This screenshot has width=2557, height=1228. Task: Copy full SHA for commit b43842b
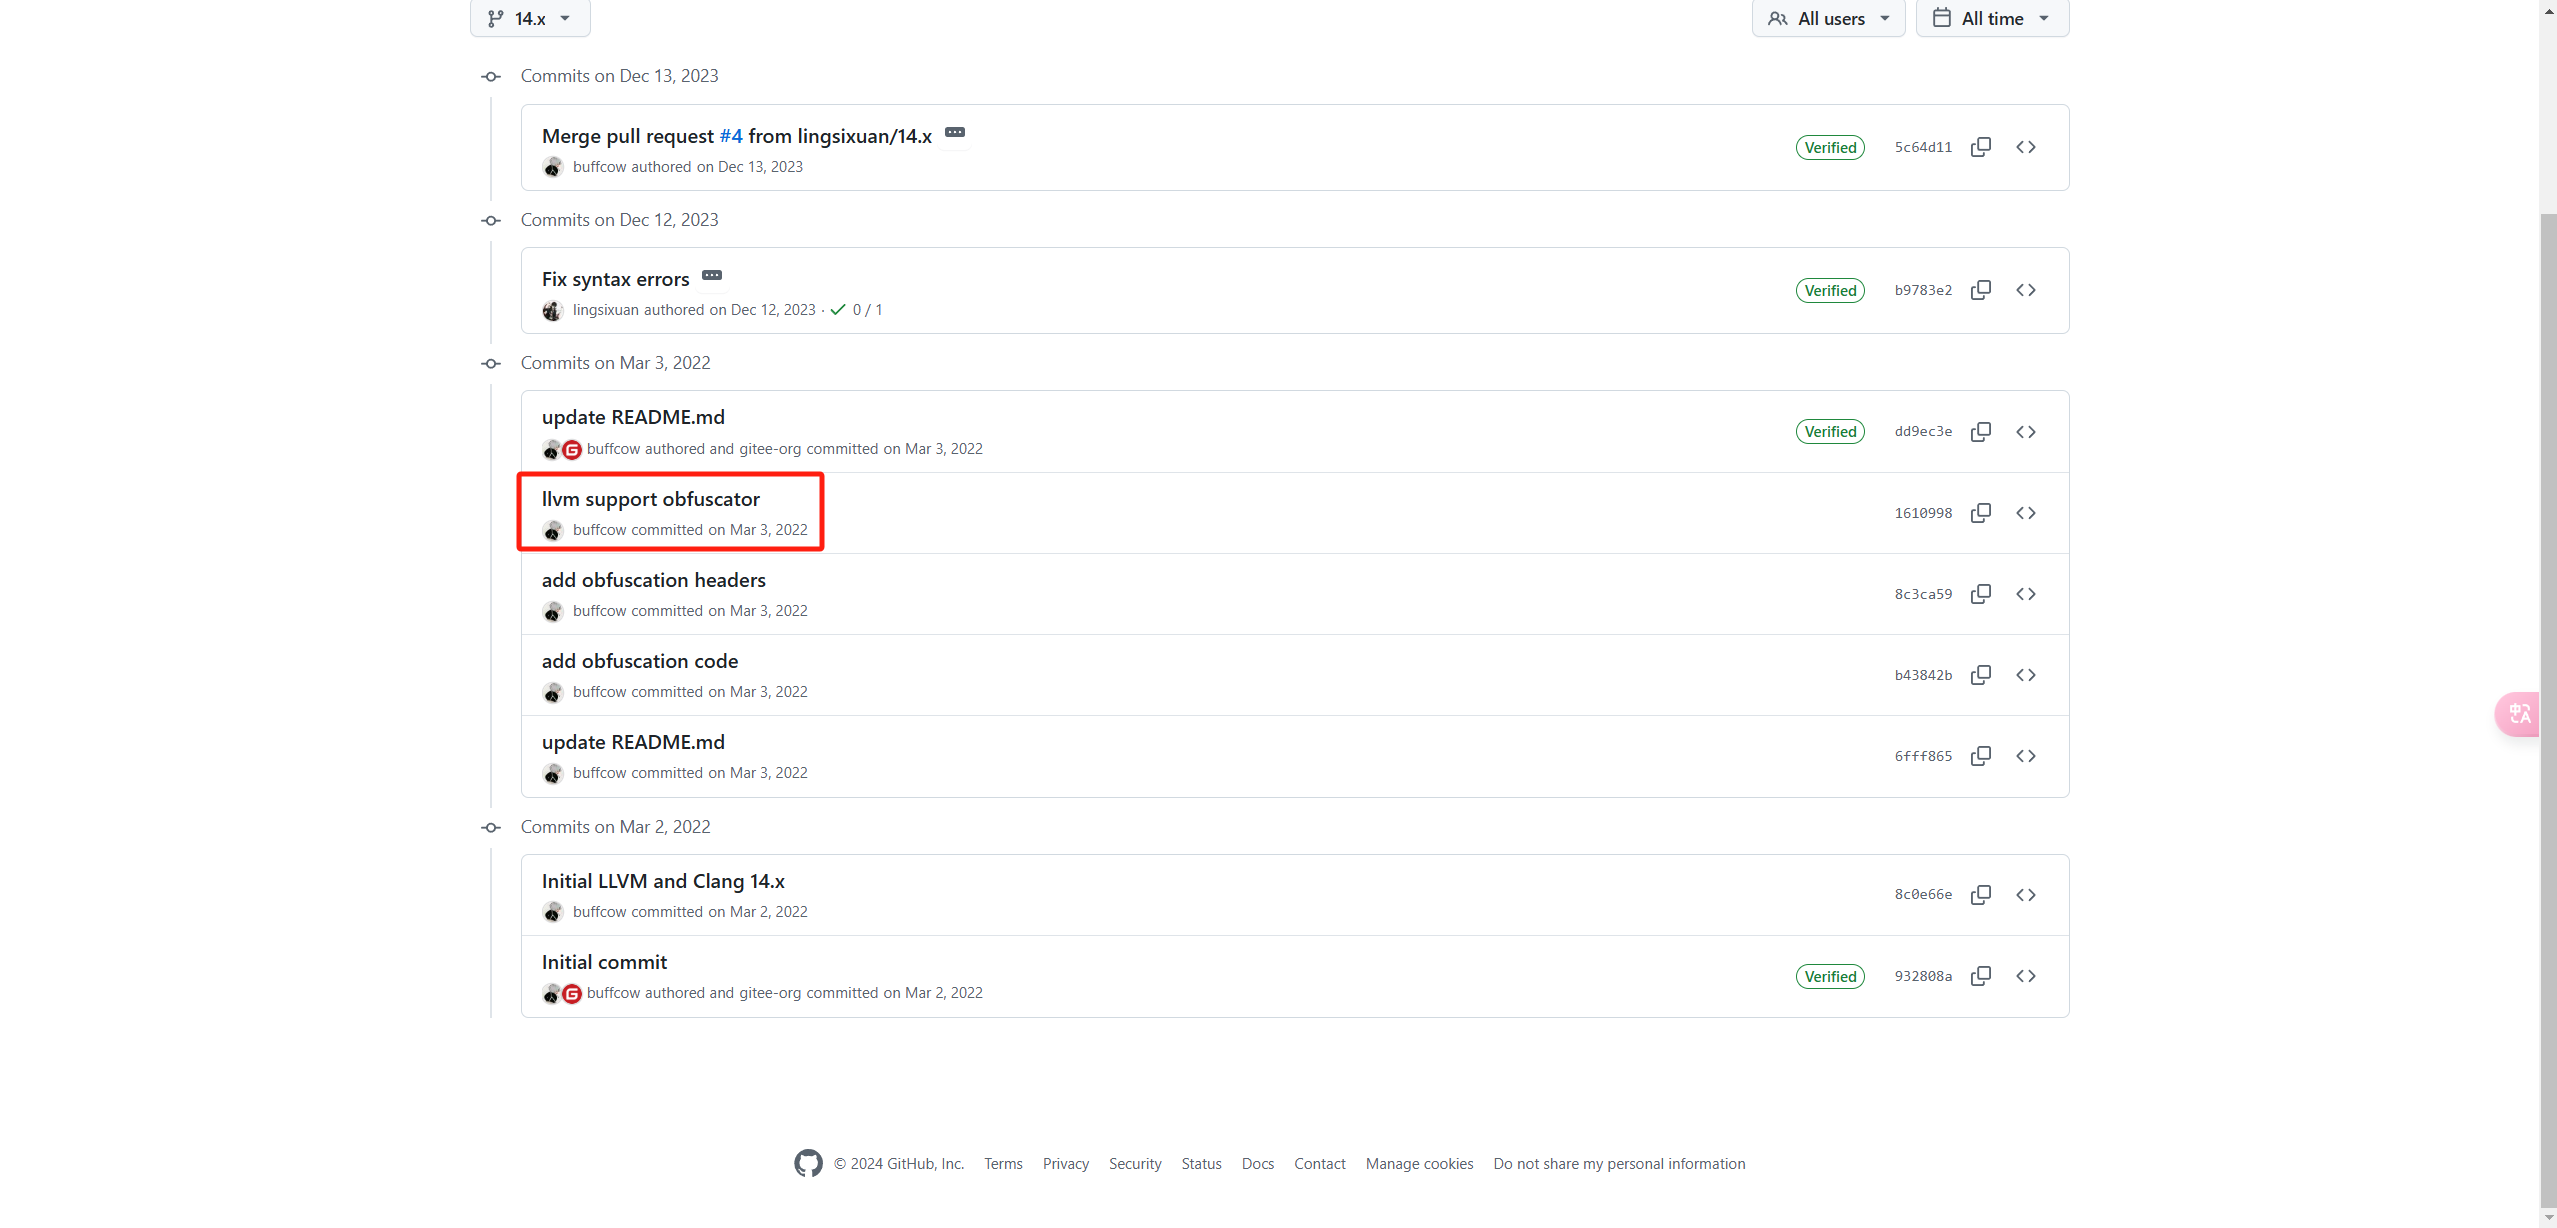click(x=1980, y=675)
